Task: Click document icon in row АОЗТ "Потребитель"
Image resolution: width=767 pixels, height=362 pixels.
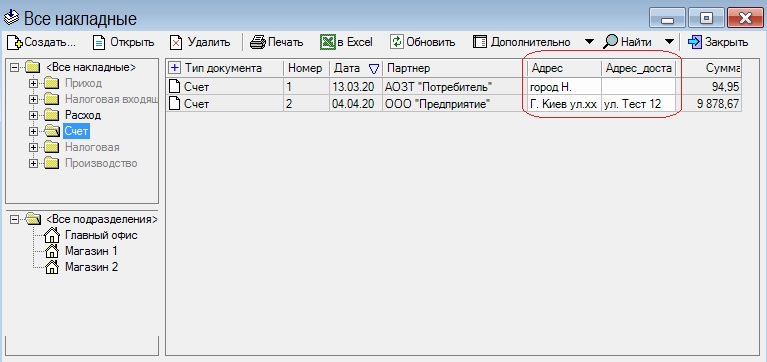Action: click(174, 87)
